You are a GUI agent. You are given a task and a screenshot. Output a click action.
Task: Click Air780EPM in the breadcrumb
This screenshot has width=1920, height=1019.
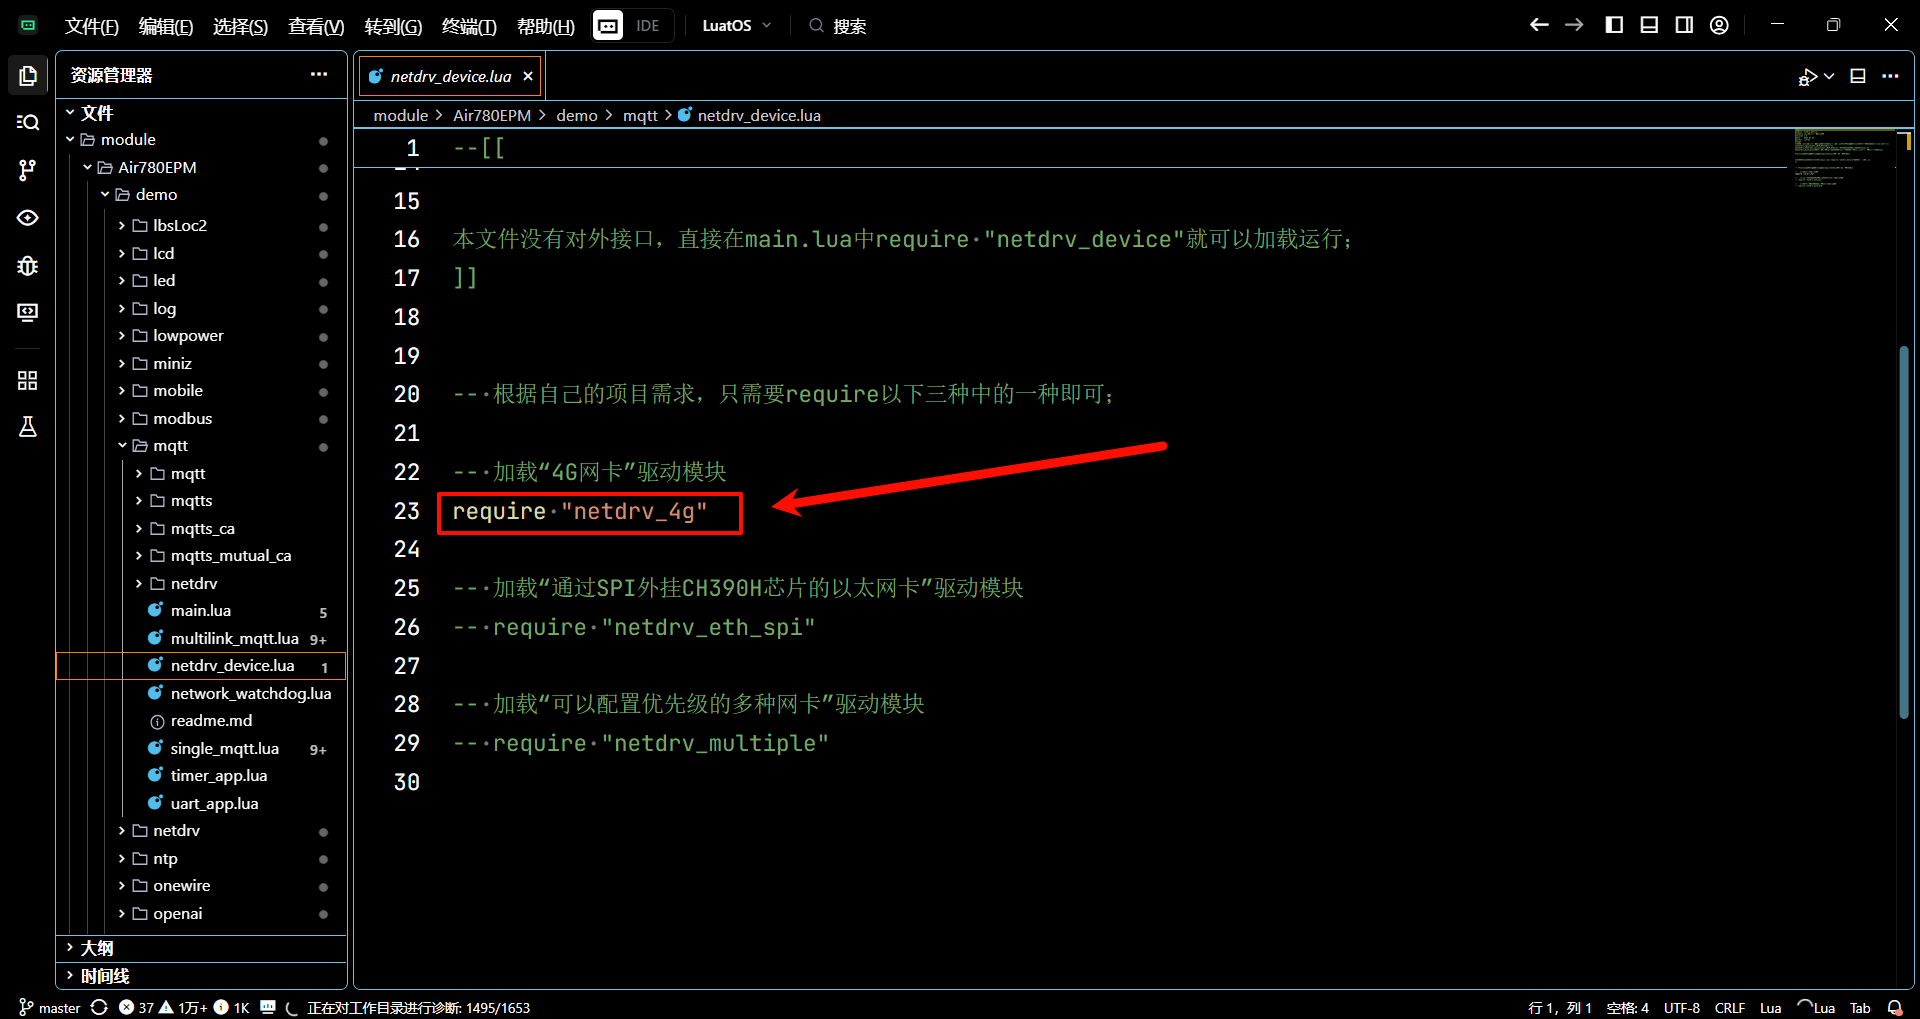coord(492,115)
